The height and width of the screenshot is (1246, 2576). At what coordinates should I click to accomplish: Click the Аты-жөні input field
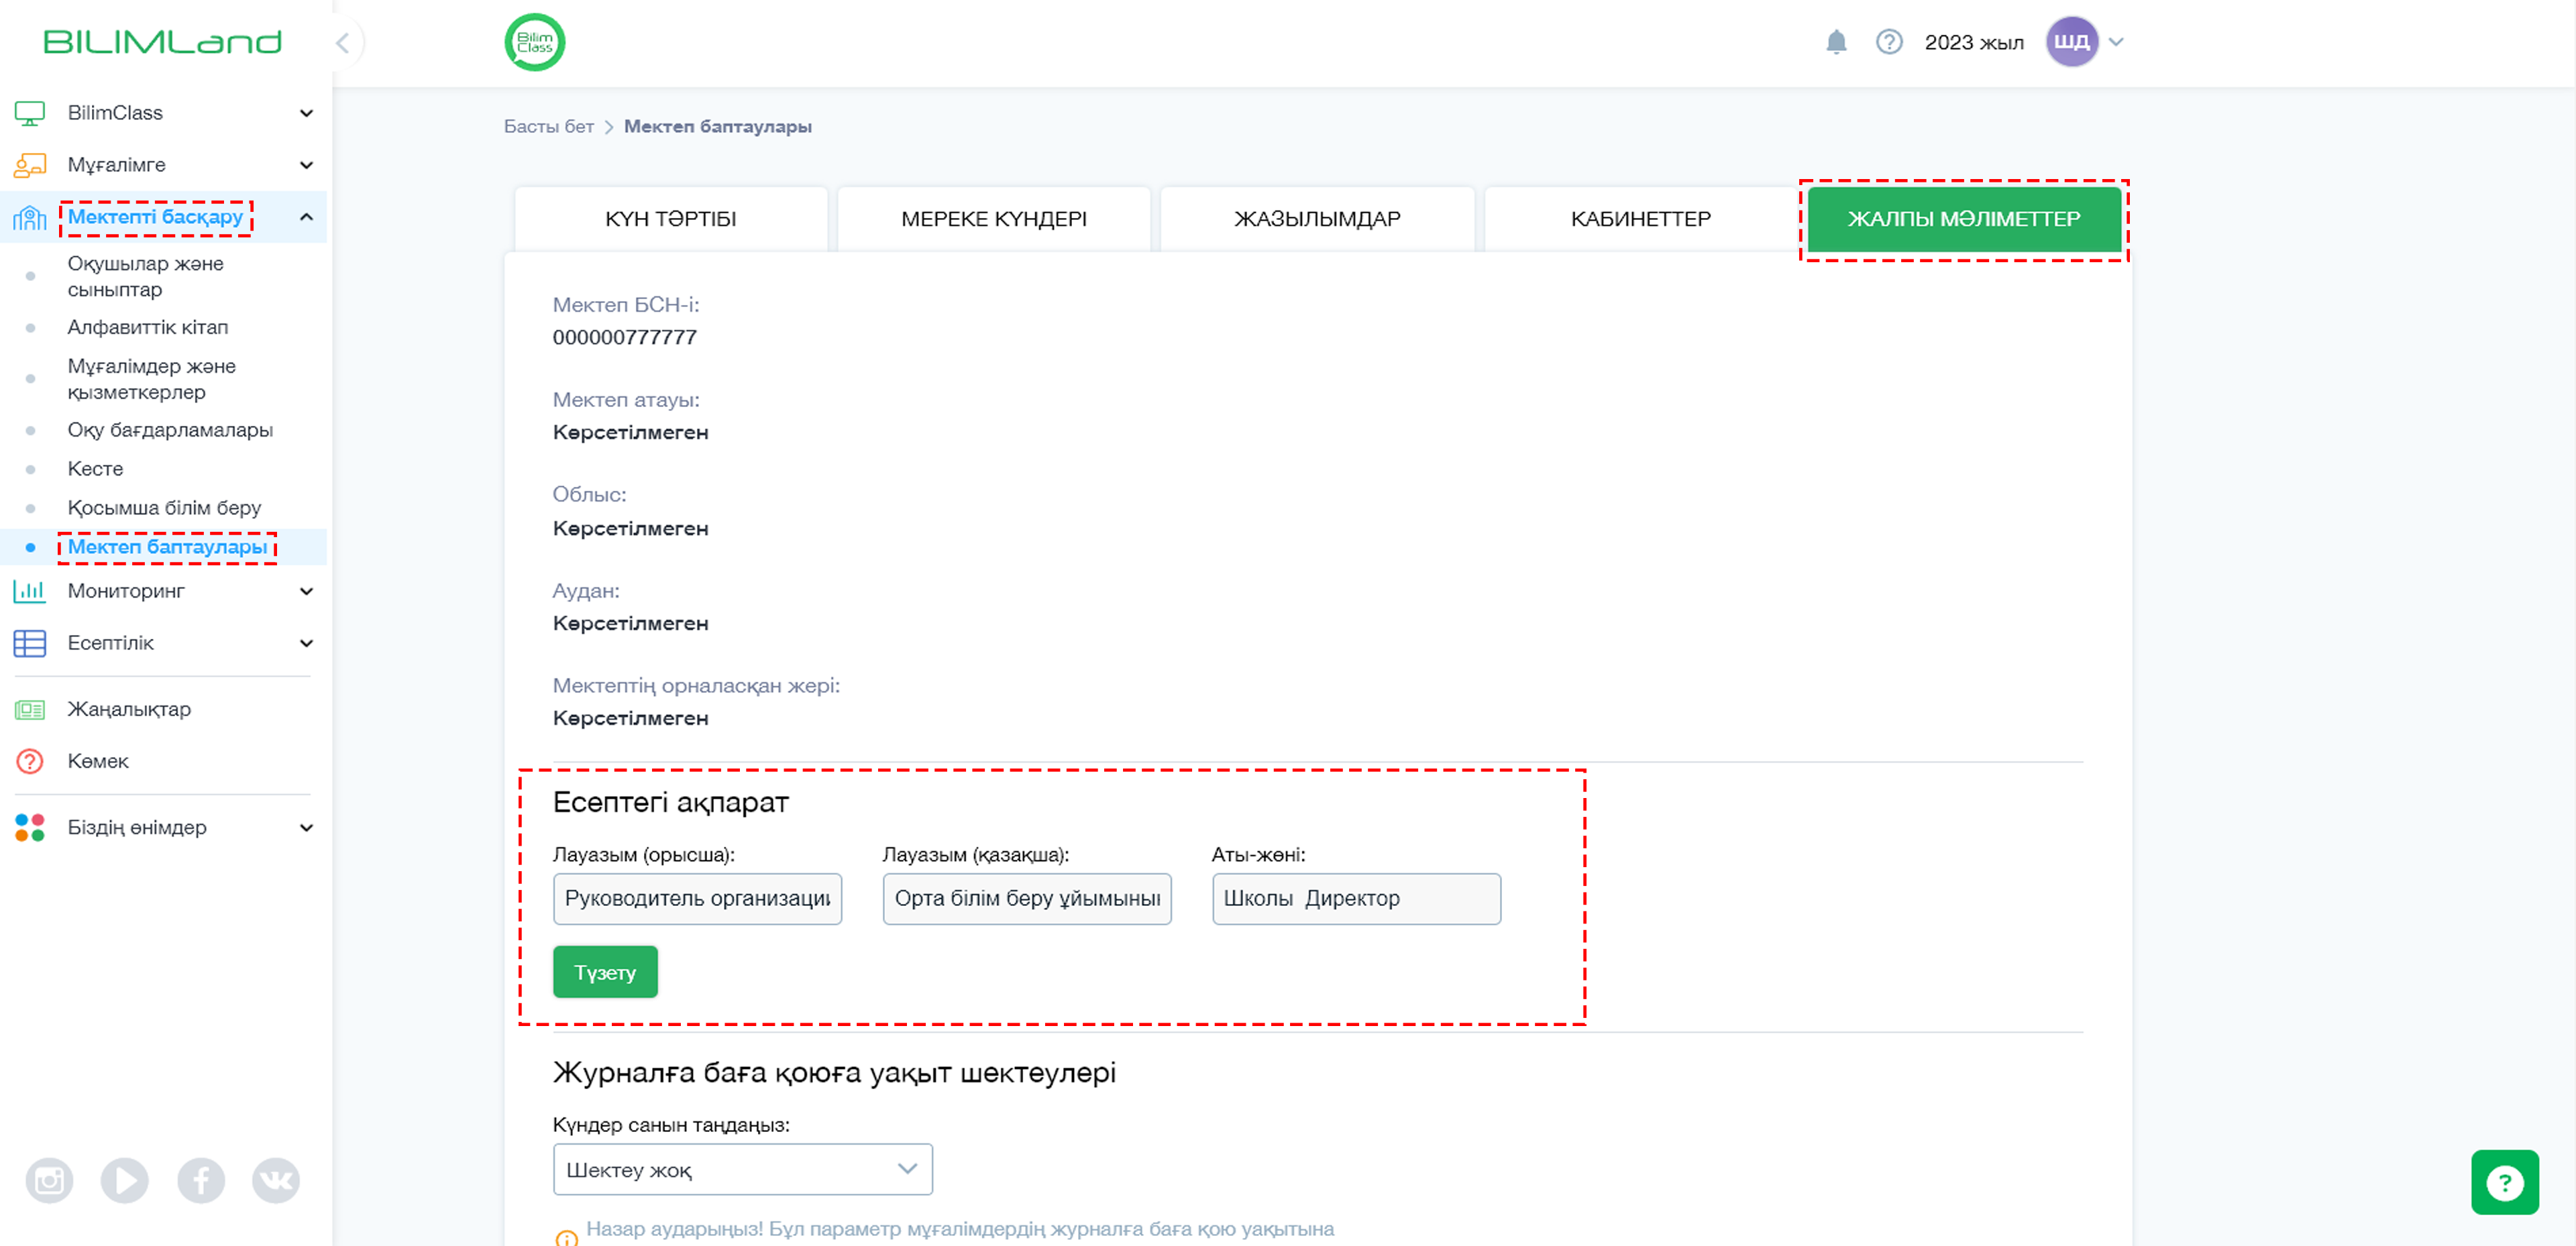click(x=1356, y=899)
